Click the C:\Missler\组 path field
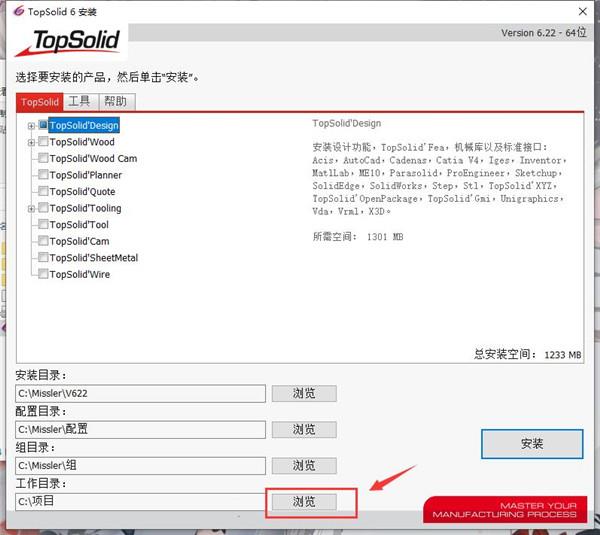 tap(140, 466)
